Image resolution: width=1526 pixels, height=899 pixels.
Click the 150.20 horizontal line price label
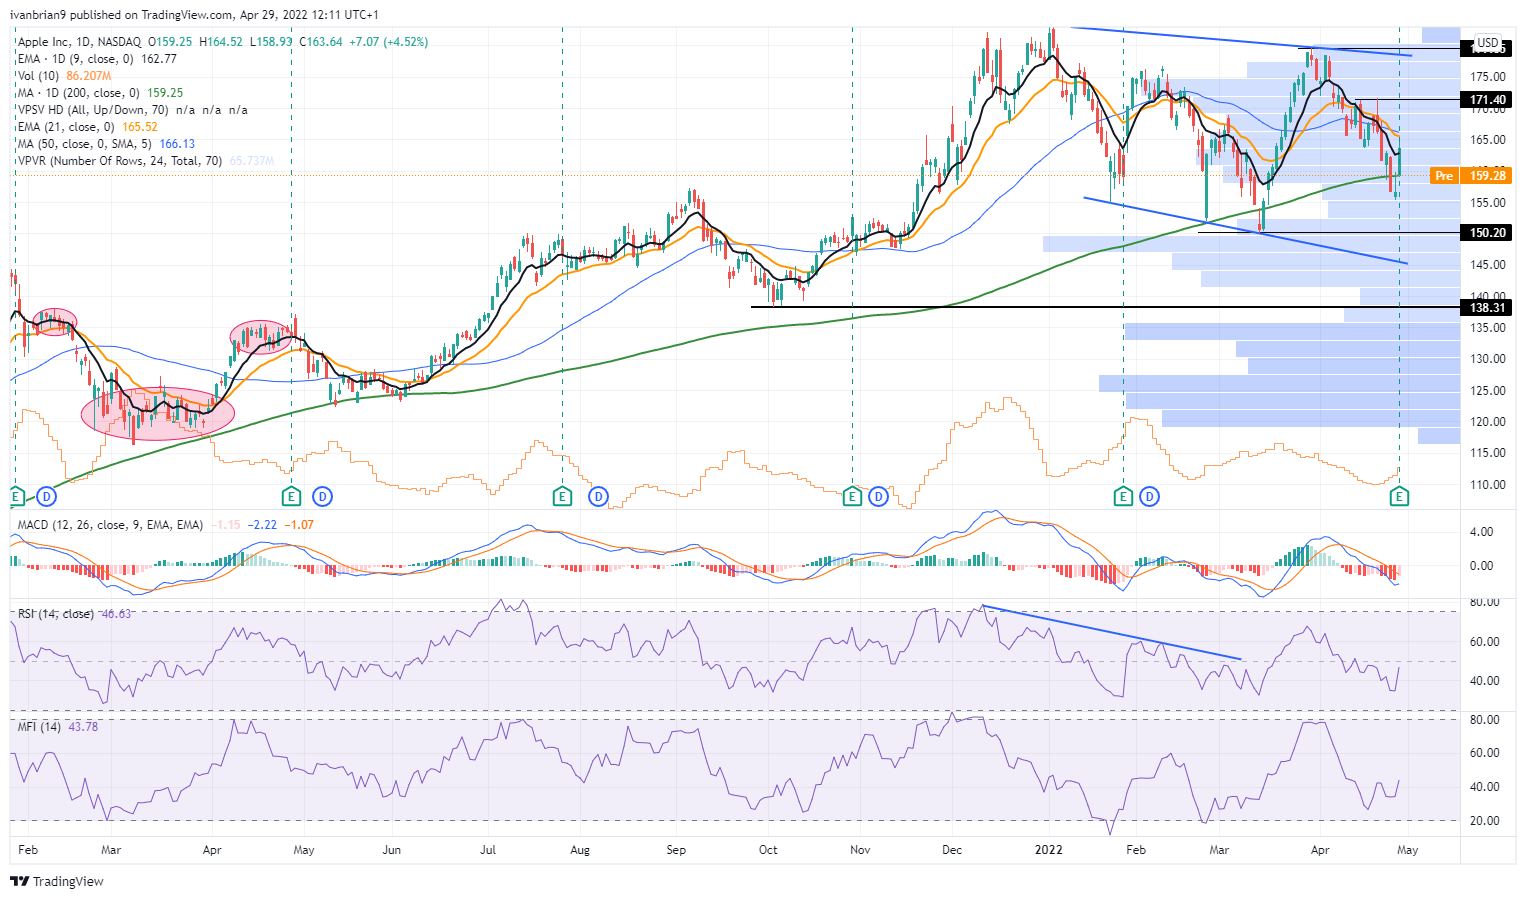pyautogui.click(x=1485, y=233)
